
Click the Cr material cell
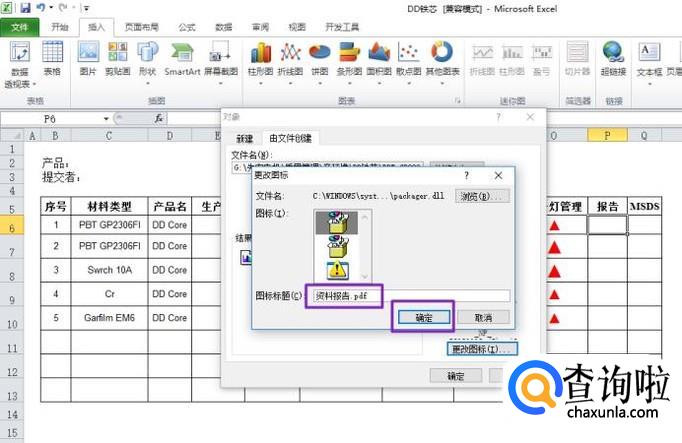point(110,294)
